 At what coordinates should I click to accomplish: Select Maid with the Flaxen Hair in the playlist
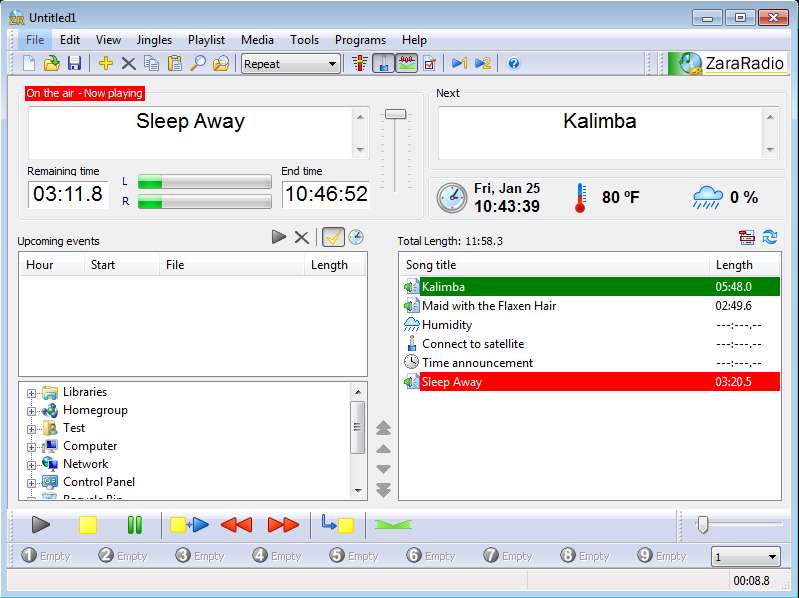click(591, 306)
